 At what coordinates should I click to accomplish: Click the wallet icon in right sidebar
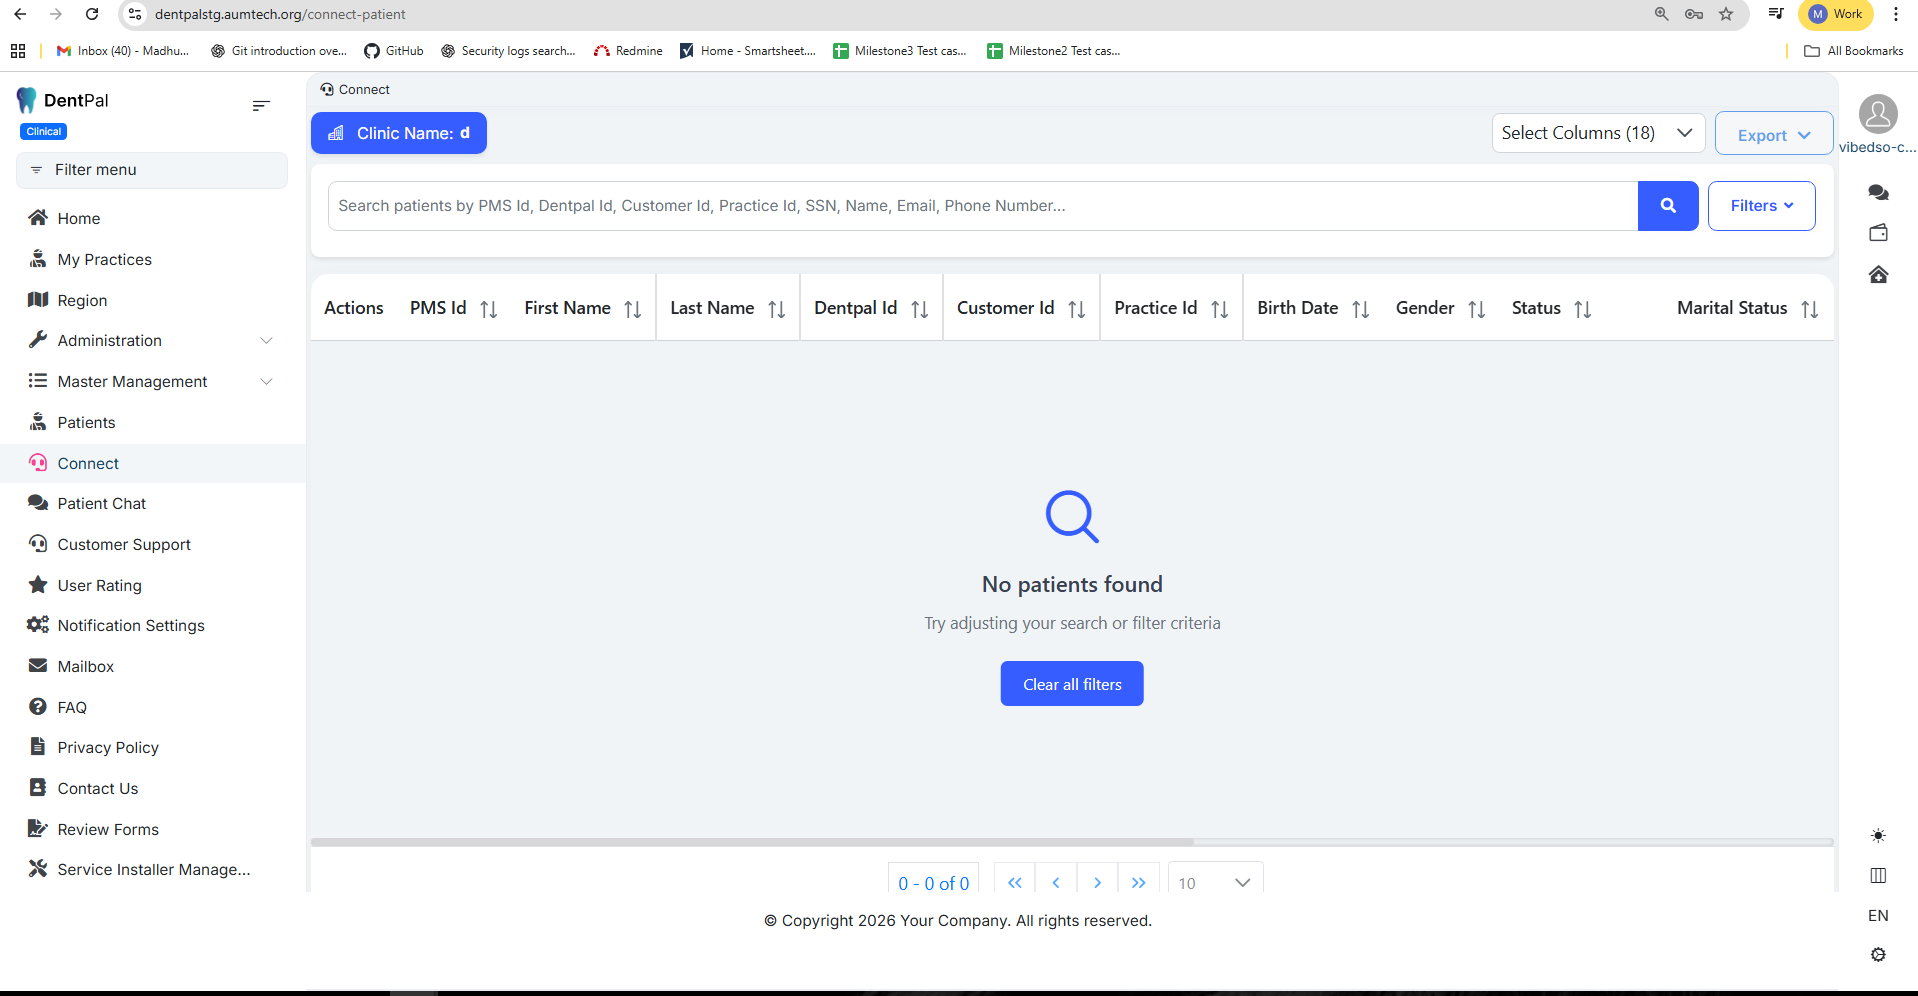point(1878,233)
